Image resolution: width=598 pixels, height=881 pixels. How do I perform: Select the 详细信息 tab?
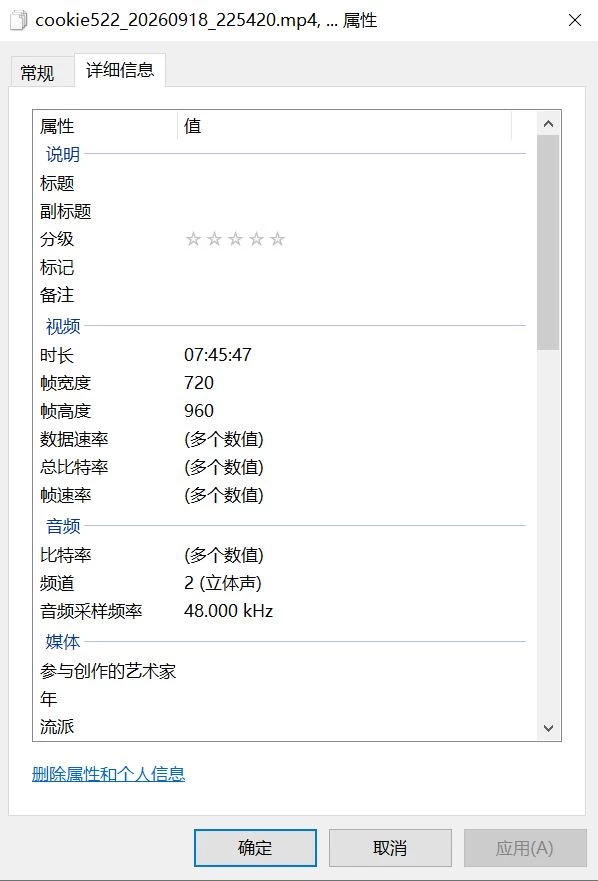click(x=120, y=70)
